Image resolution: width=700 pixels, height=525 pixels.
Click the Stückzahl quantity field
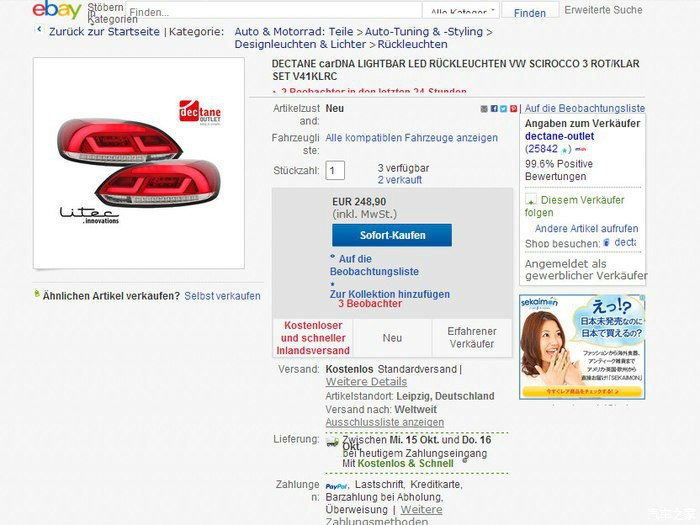tap(335, 171)
